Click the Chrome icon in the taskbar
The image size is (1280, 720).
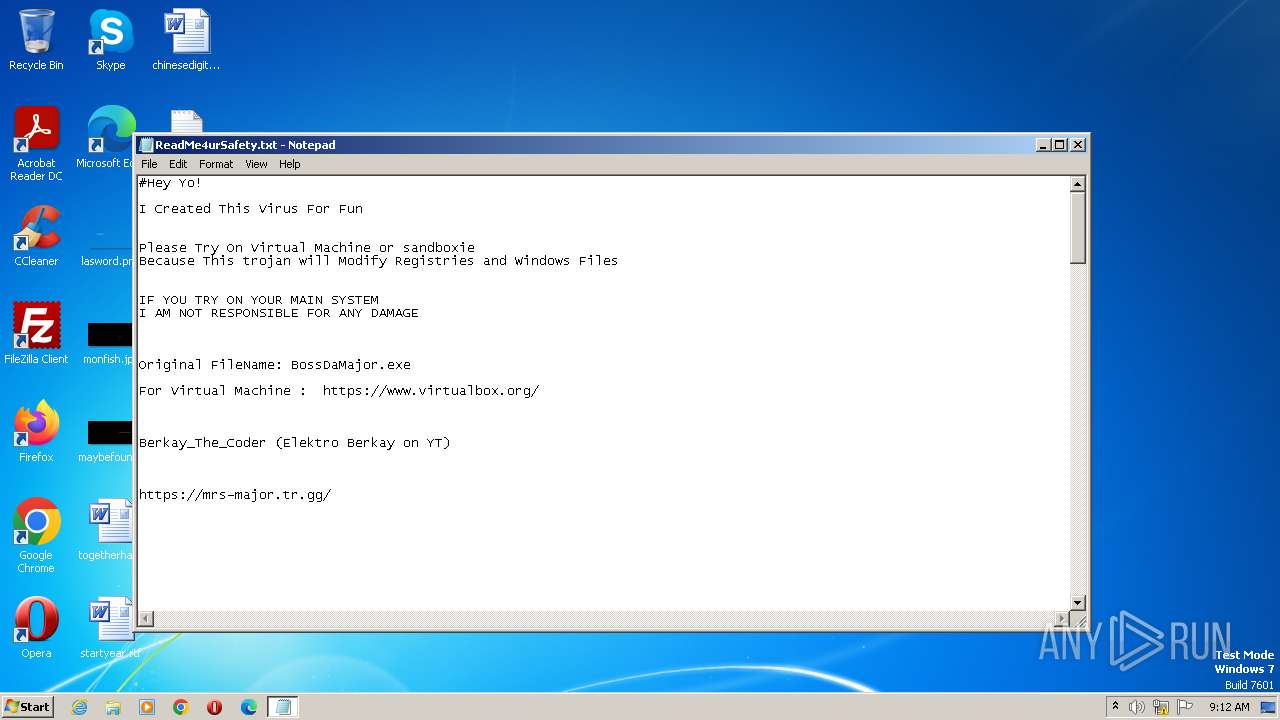click(x=181, y=707)
